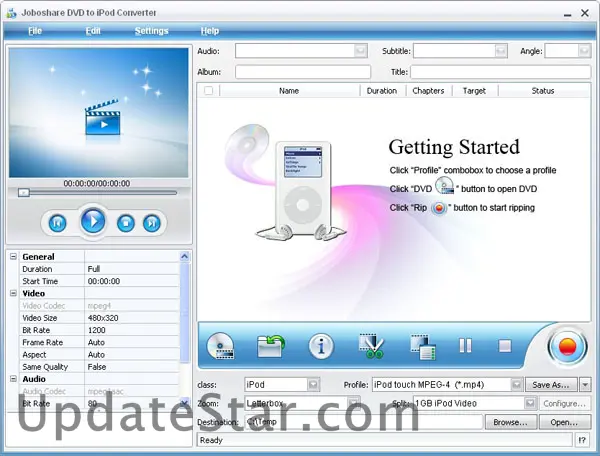Select the Aspect row
Screen dimensions: 600x456
pos(99,355)
